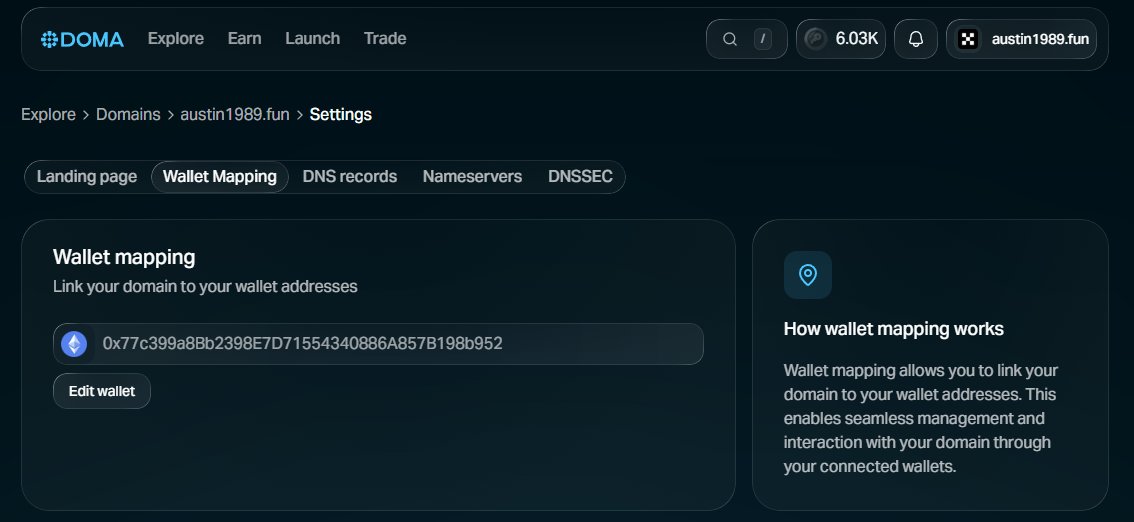The width and height of the screenshot is (1134, 522).
Task: Open the austin1989.fun account button
Action: 1021,39
